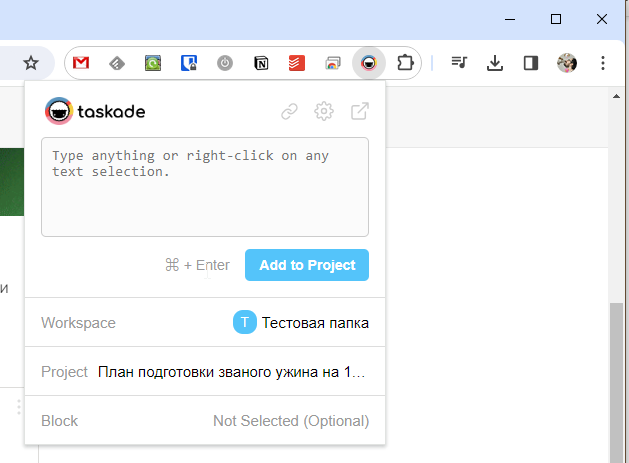
Task: Choose project 'План подготовки званого ужина'
Action: coord(205,372)
